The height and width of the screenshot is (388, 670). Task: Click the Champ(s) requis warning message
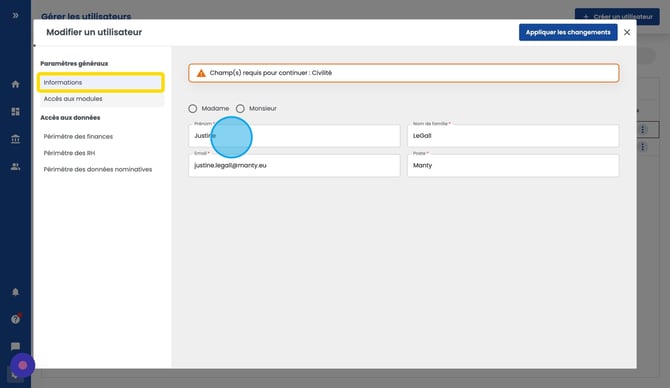403,73
